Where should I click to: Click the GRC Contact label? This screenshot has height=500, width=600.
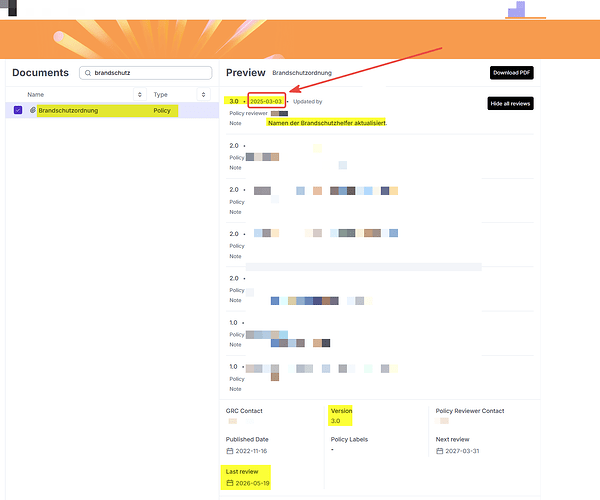tap(244, 411)
